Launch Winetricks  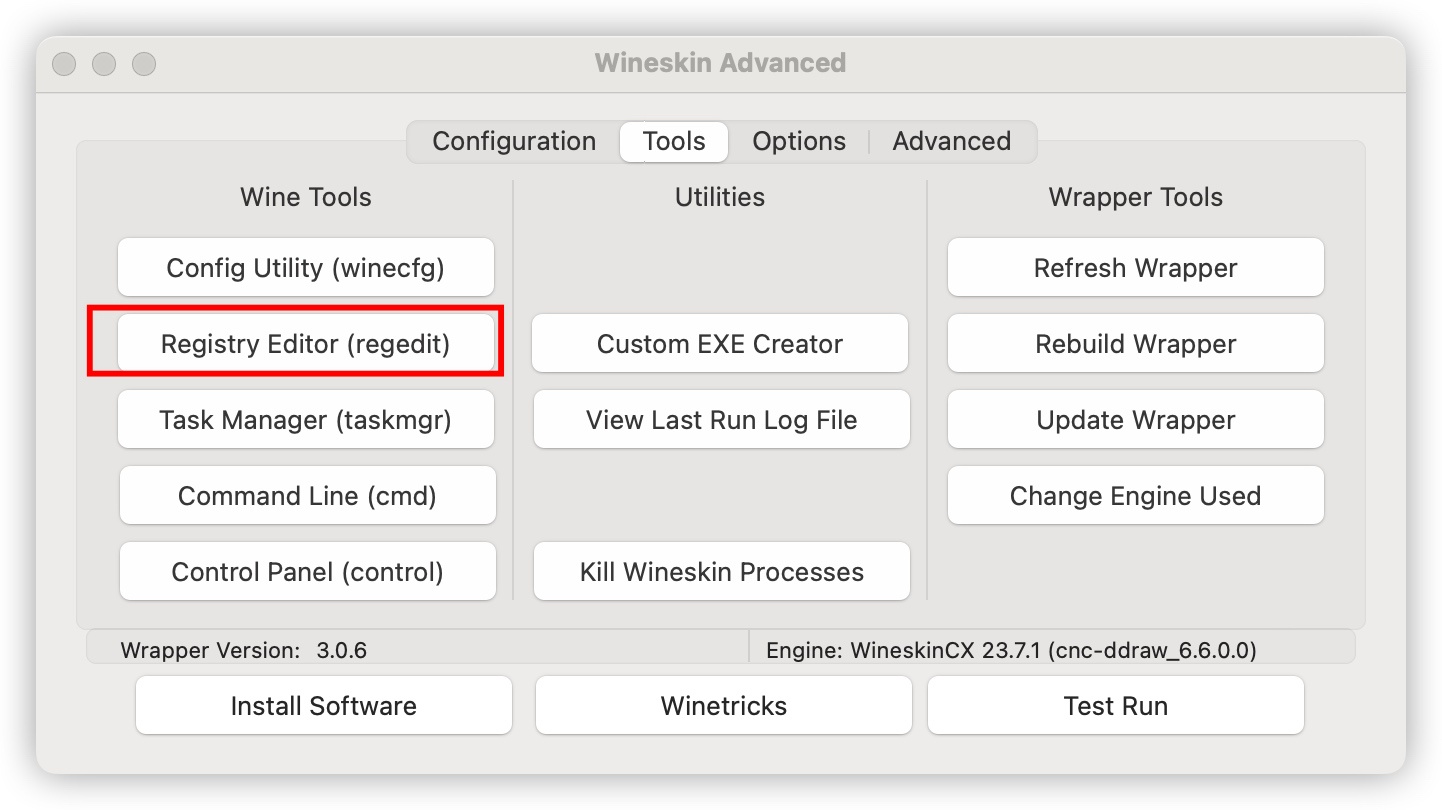pyautogui.click(x=723, y=705)
